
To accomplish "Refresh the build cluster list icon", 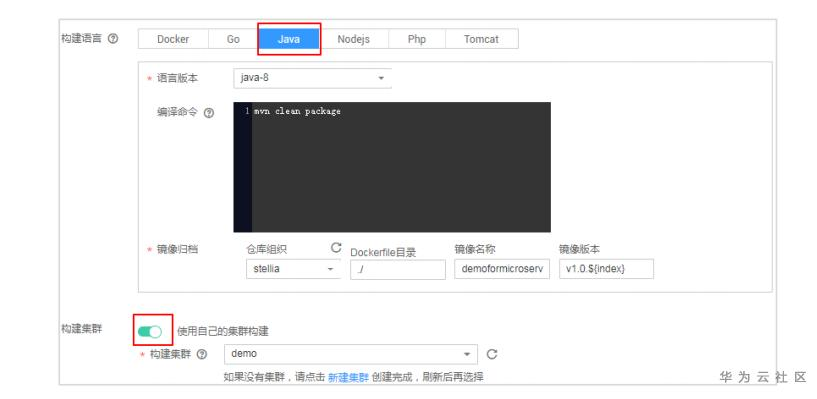I will [492, 354].
